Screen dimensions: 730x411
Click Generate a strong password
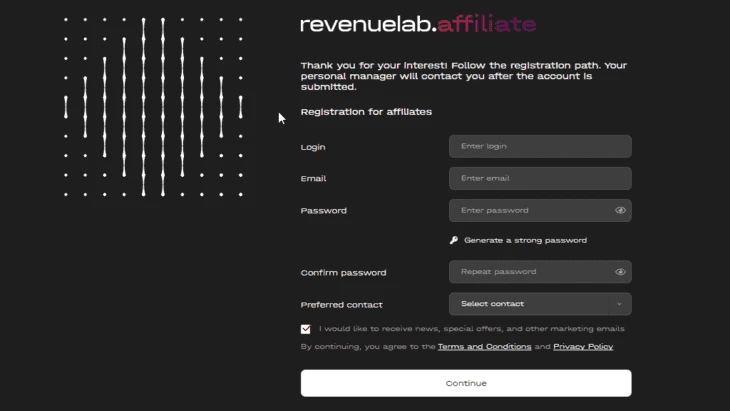point(525,240)
